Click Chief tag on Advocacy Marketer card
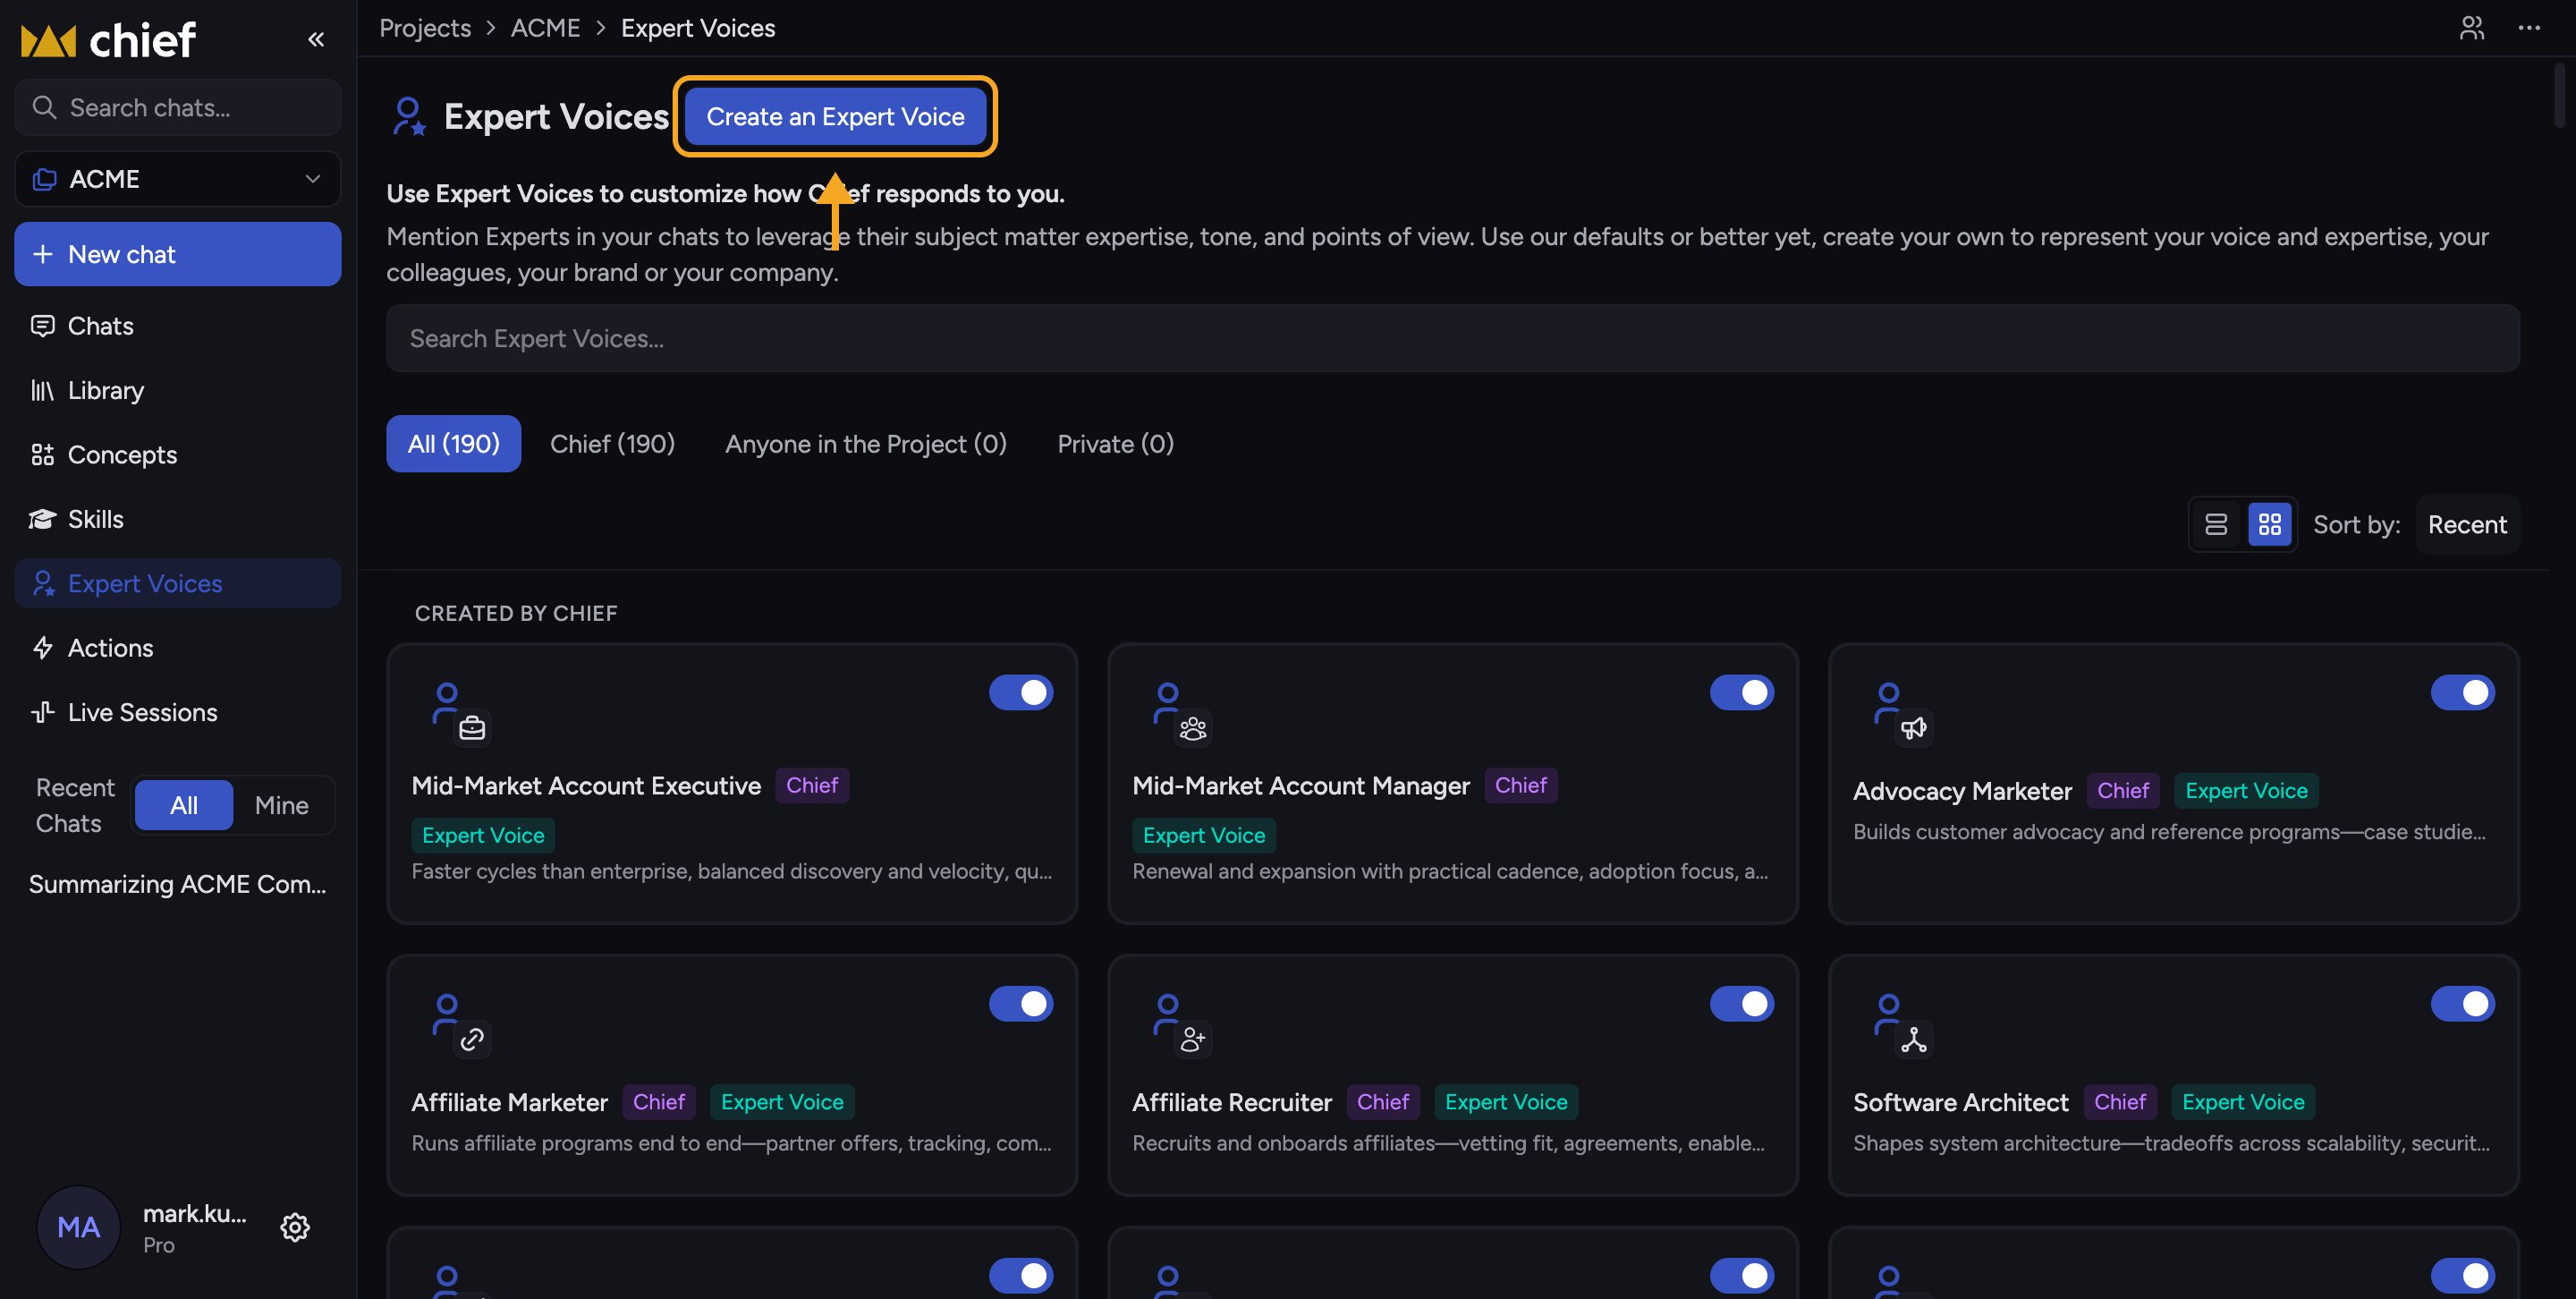The height and width of the screenshot is (1299, 2576). point(2122,791)
